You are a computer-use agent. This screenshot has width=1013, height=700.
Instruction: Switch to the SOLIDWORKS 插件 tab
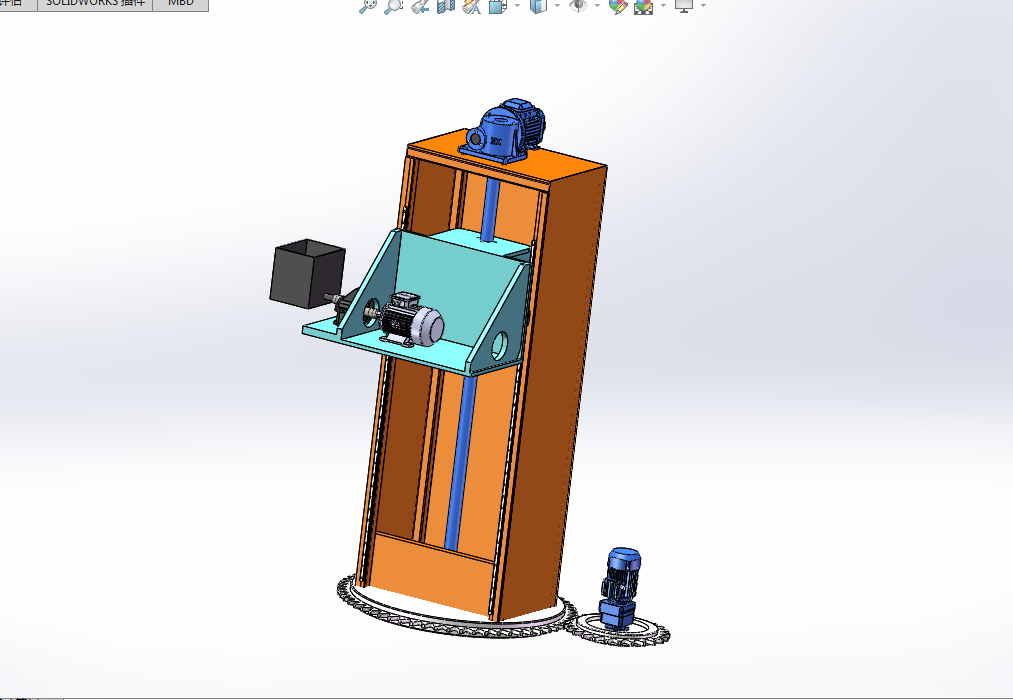pos(95,4)
